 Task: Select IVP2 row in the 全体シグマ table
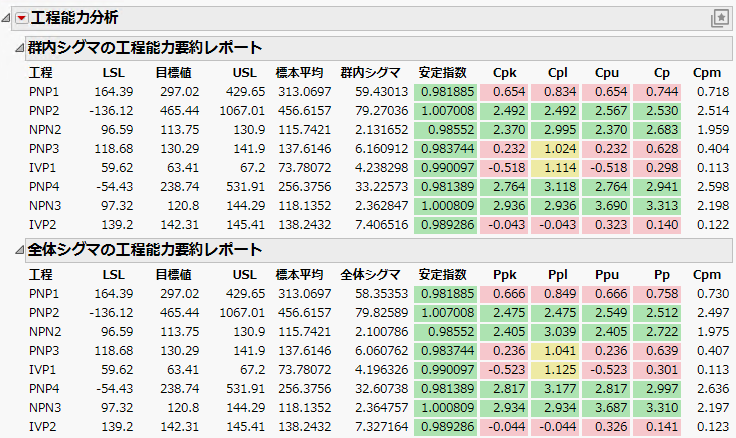[45, 427]
